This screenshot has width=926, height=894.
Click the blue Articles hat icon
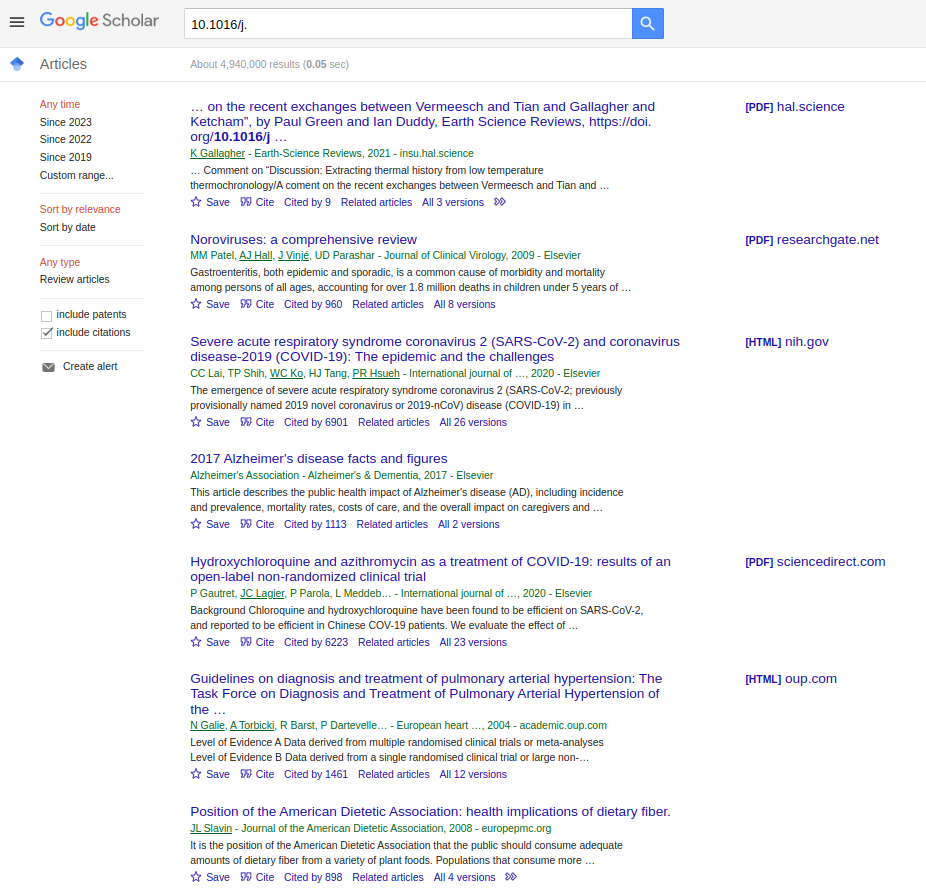[x=16, y=64]
